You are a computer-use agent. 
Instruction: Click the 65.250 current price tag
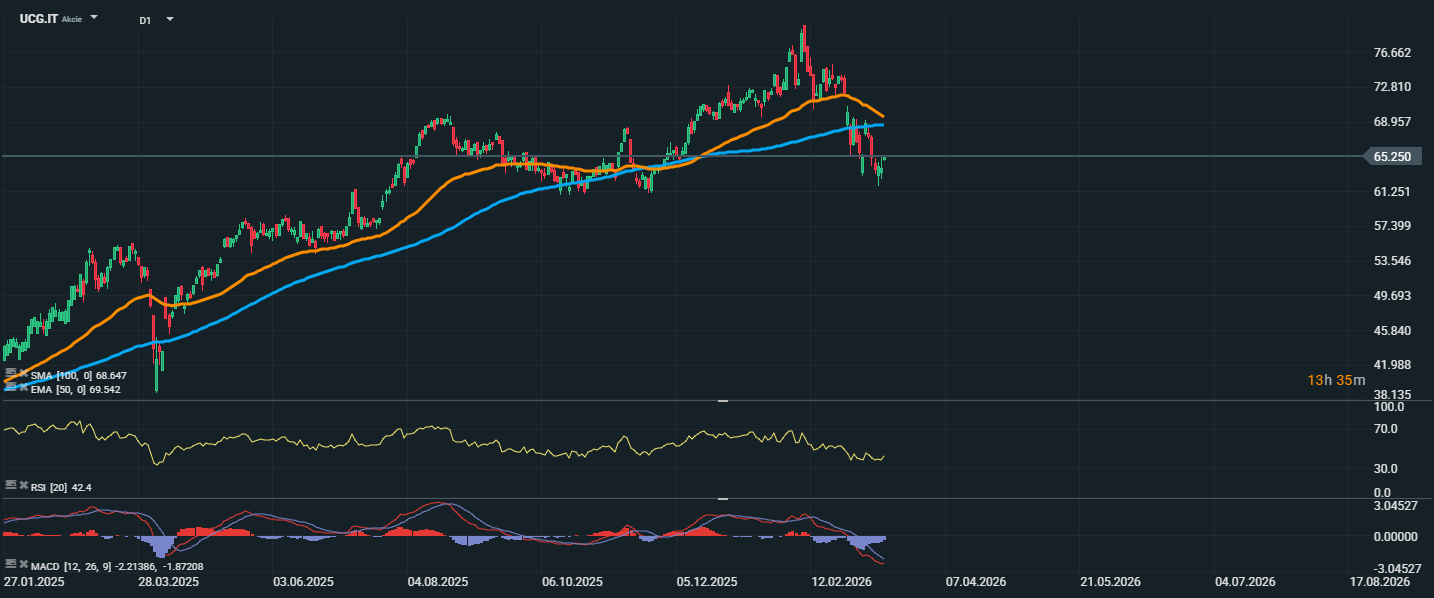click(1392, 157)
